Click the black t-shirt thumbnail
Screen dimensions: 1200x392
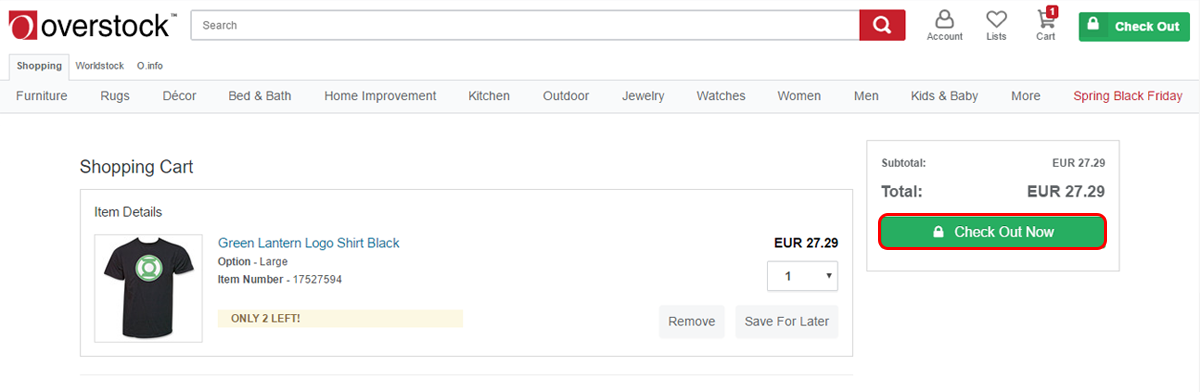point(148,288)
